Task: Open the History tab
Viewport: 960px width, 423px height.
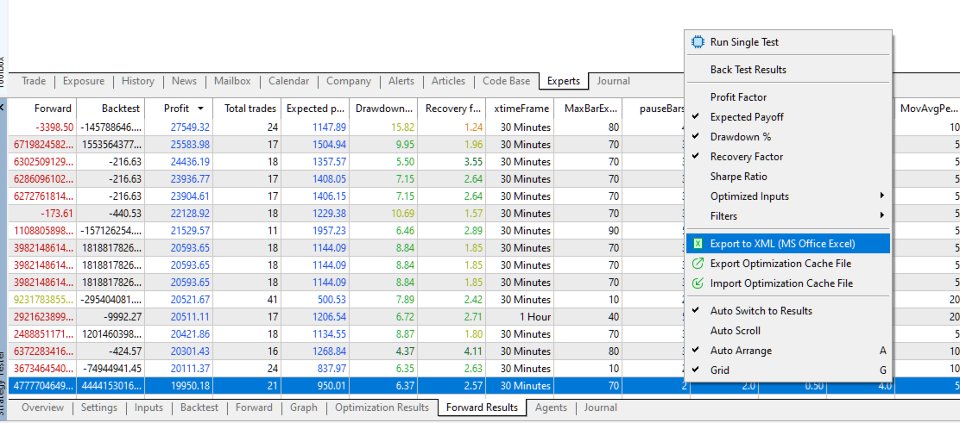Action: pyautogui.click(x=138, y=81)
